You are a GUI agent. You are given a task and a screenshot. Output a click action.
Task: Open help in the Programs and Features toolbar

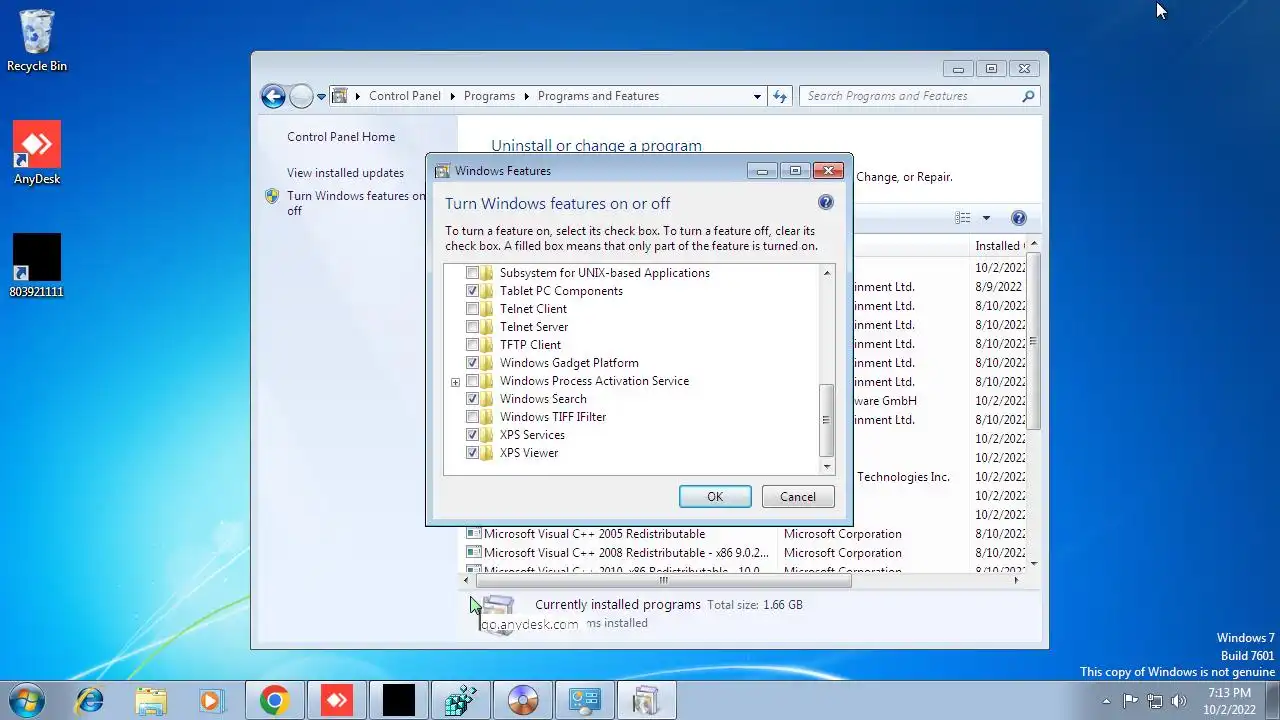(1018, 218)
